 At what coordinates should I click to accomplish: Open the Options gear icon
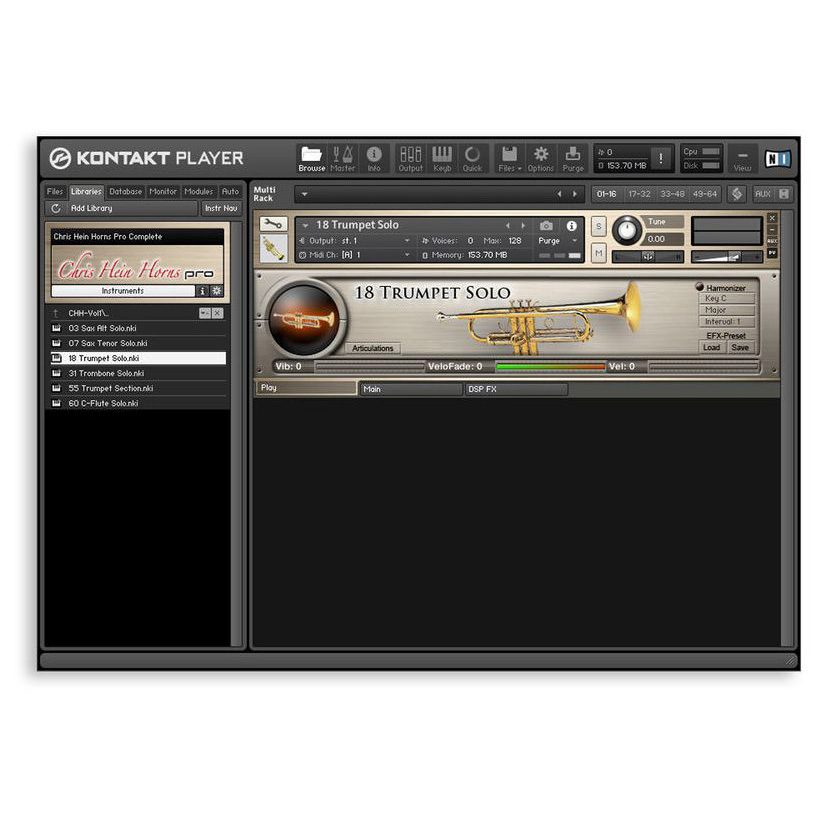(x=541, y=158)
